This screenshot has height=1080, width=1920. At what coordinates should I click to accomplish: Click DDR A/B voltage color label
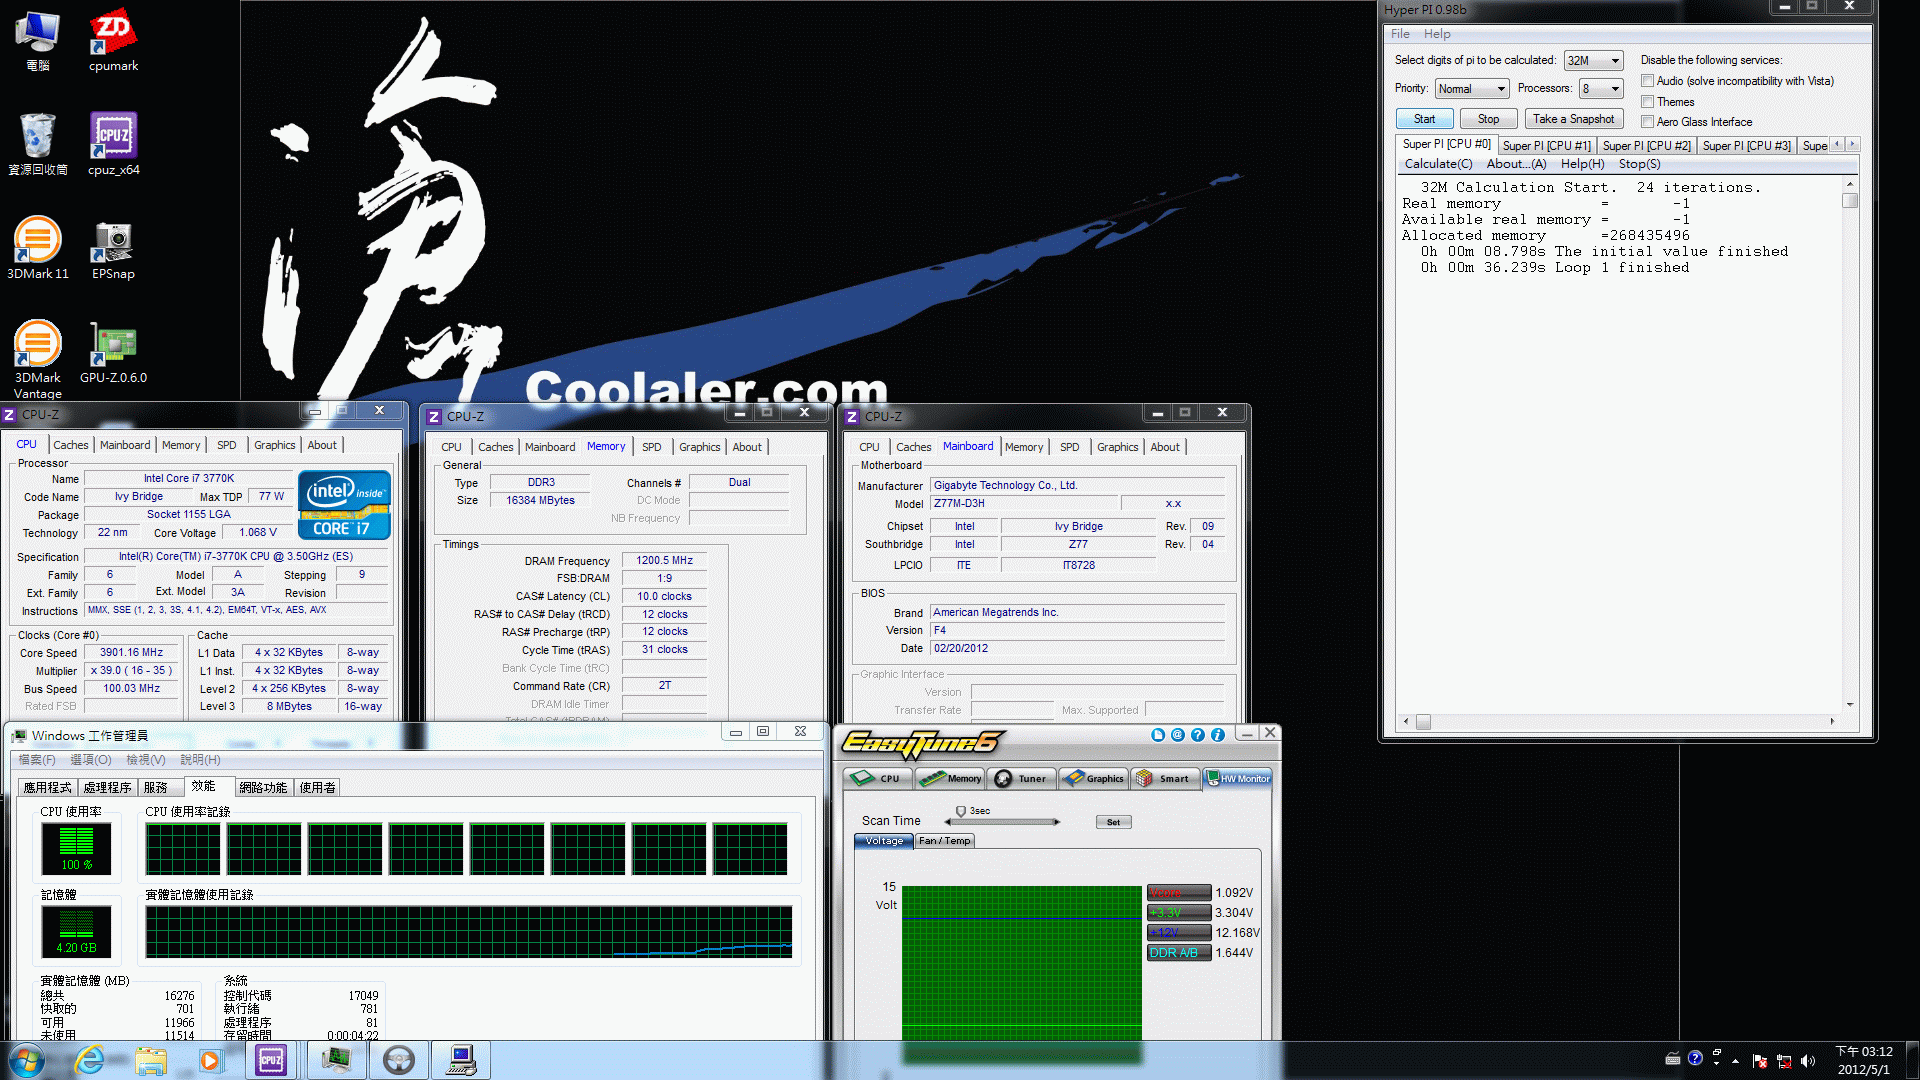click(1179, 953)
